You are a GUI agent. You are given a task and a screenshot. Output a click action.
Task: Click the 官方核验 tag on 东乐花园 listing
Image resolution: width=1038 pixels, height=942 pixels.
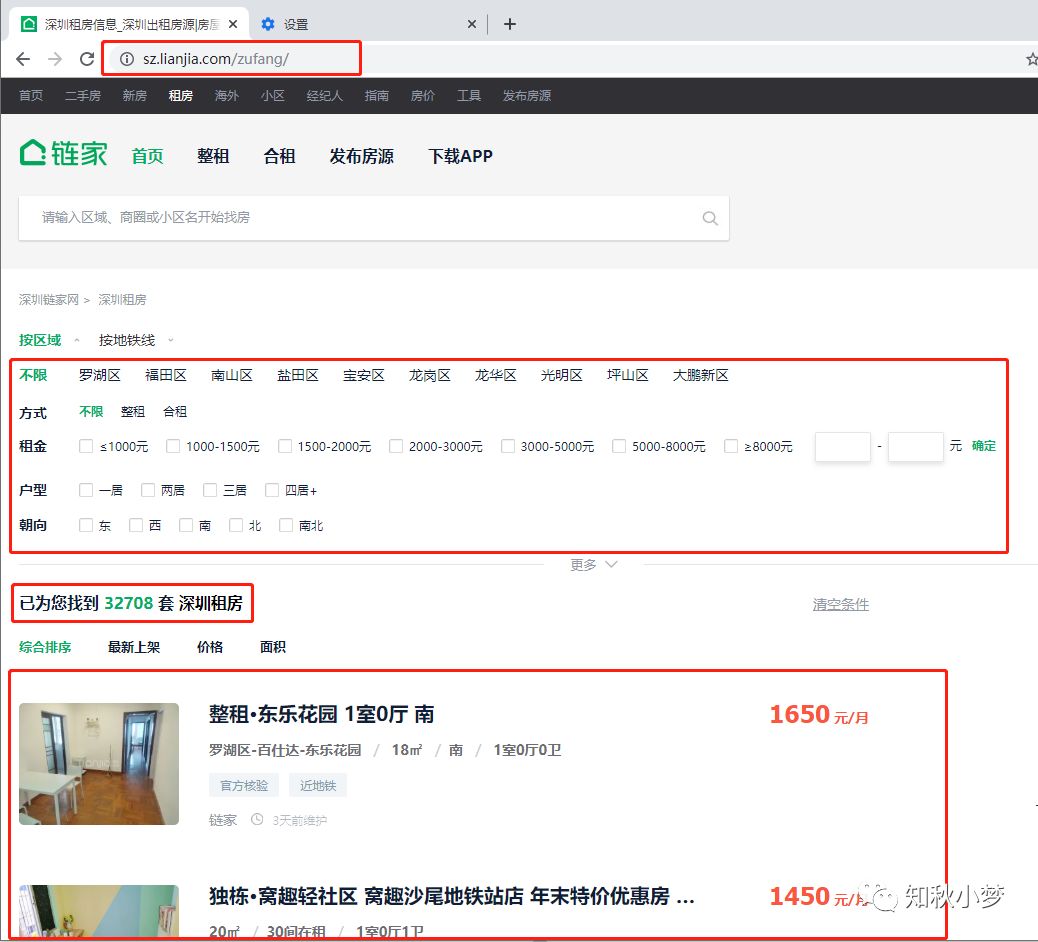tap(244, 786)
